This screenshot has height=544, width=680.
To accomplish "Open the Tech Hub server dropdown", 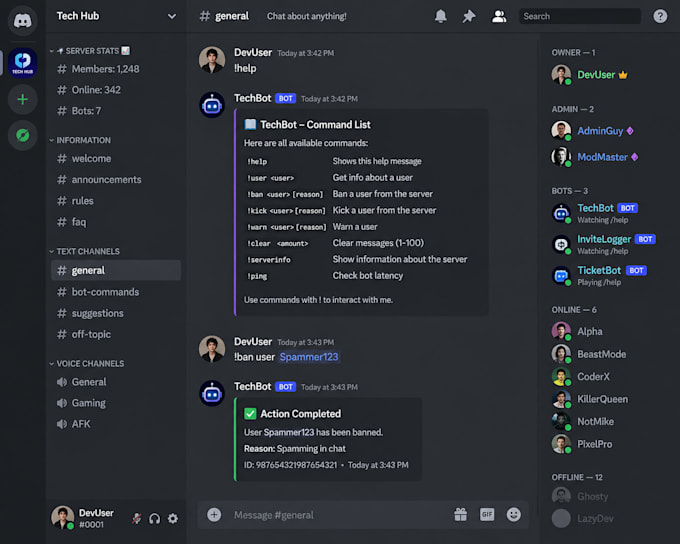I will (172, 16).
